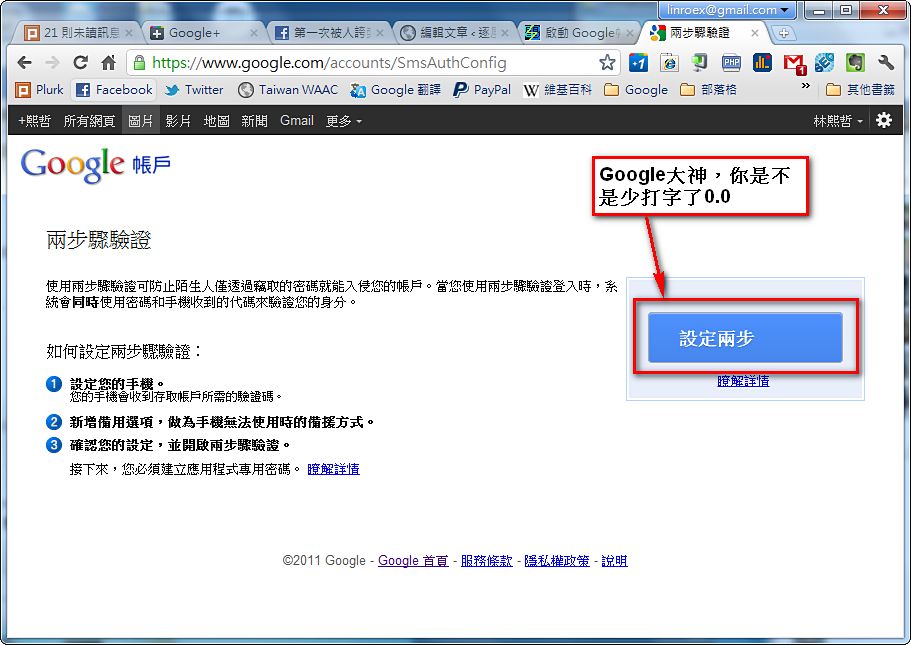The image size is (911, 645).
Task: Open the Taiwan WAAC bookmark
Action: pos(288,90)
